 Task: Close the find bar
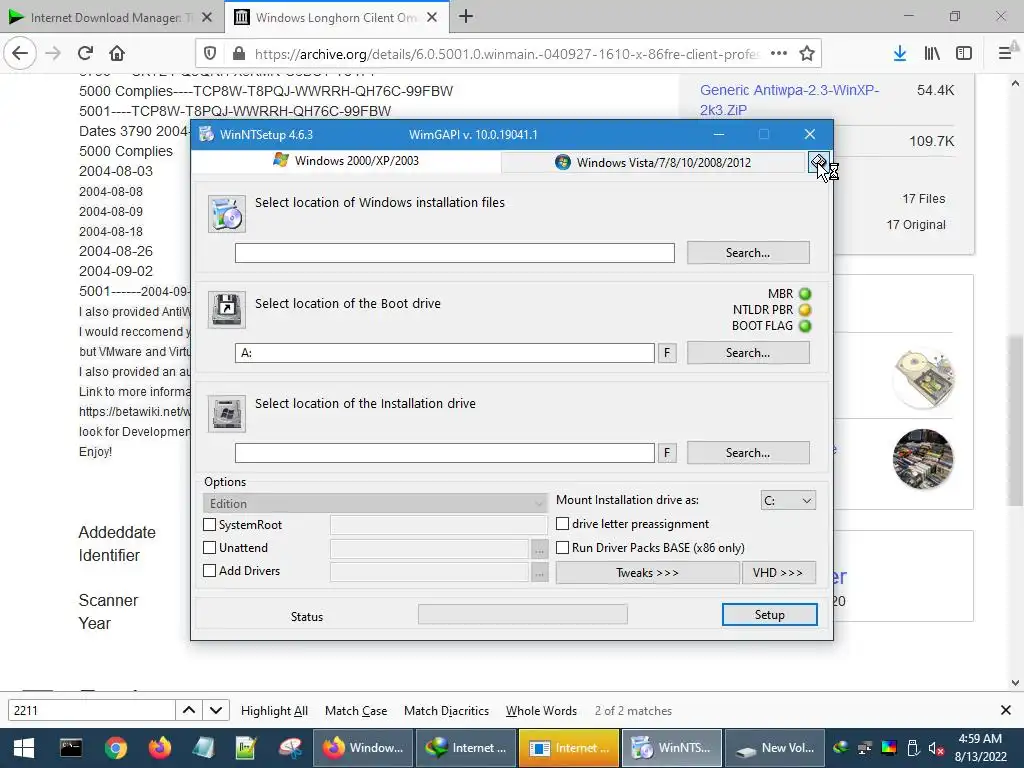click(x=1006, y=710)
